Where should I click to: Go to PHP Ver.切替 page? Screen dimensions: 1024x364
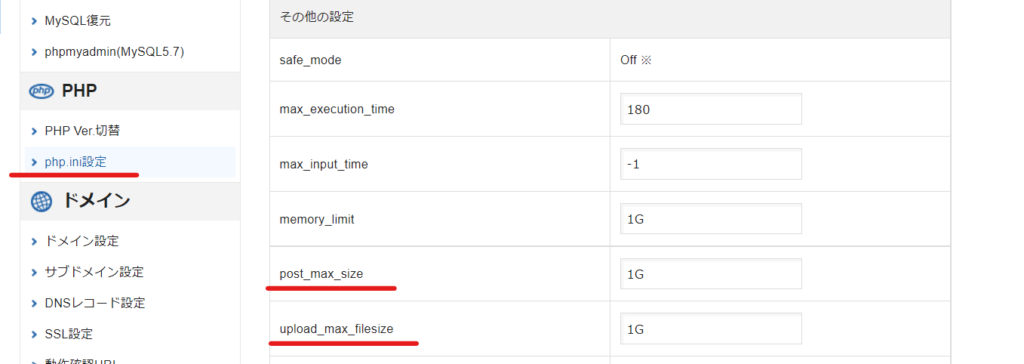pyautogui.click(x=82, y=131)
